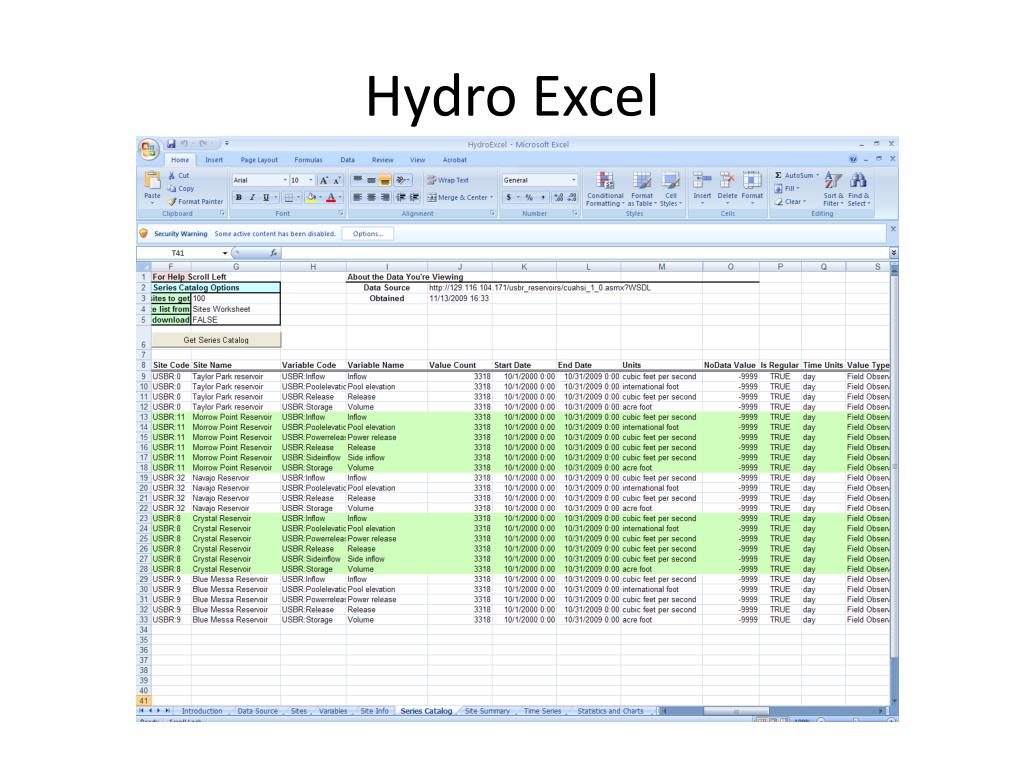Decrease decimal places
This screenshot has width=1024, height=768.
[x=572, y=197]
